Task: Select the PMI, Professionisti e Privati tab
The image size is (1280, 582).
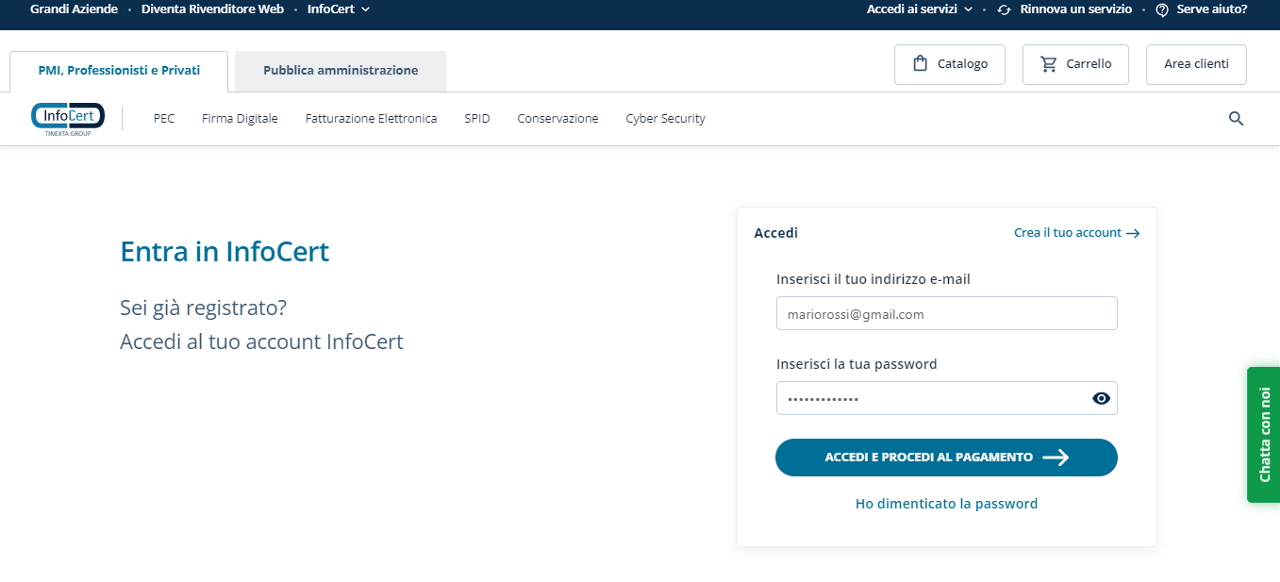Action: (x=119, y=71)
